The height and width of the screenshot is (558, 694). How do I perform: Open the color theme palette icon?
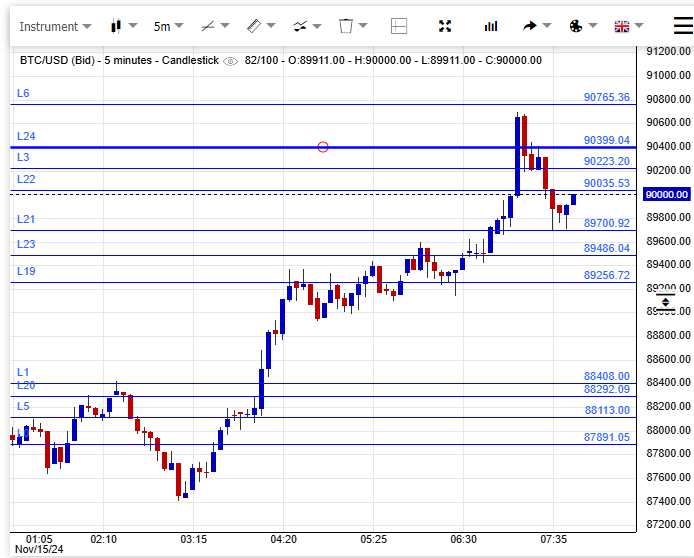[x=576, y=26]
